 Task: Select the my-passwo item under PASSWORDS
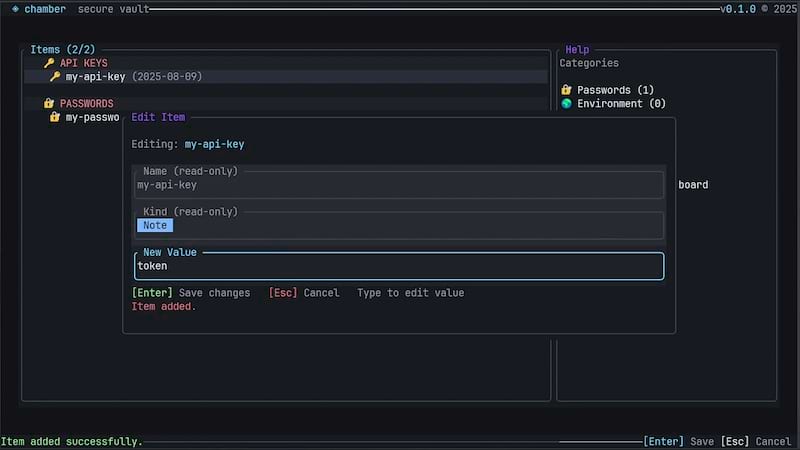pyautogui.click(x=90, y=117)
